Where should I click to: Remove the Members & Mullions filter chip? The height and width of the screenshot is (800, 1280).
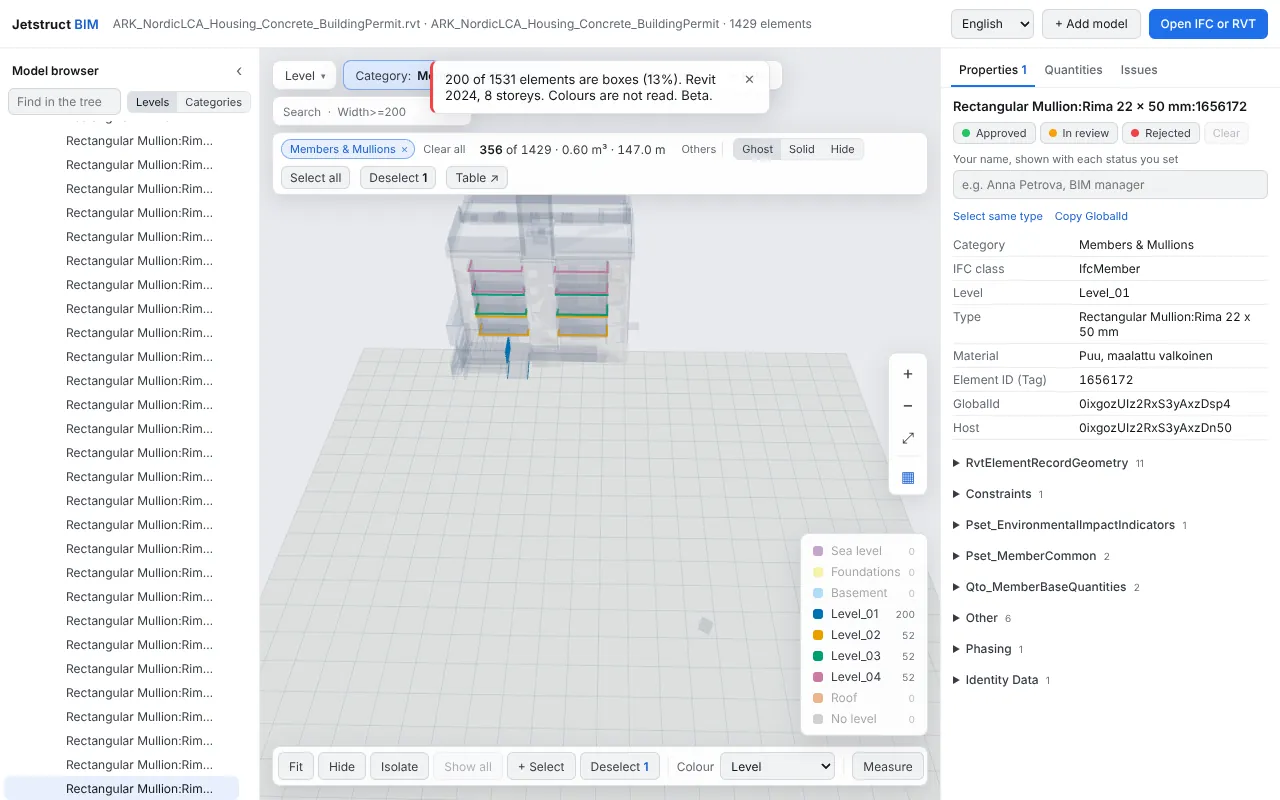[x=404, y=149]
